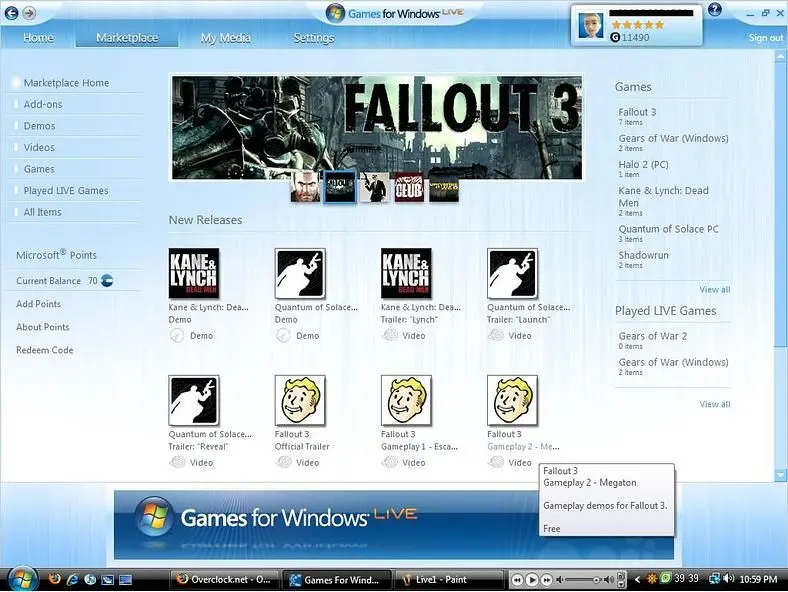Click the gamer avatar picture
Viewport: 788px width, 592px height.
click(x=590, y=26)
